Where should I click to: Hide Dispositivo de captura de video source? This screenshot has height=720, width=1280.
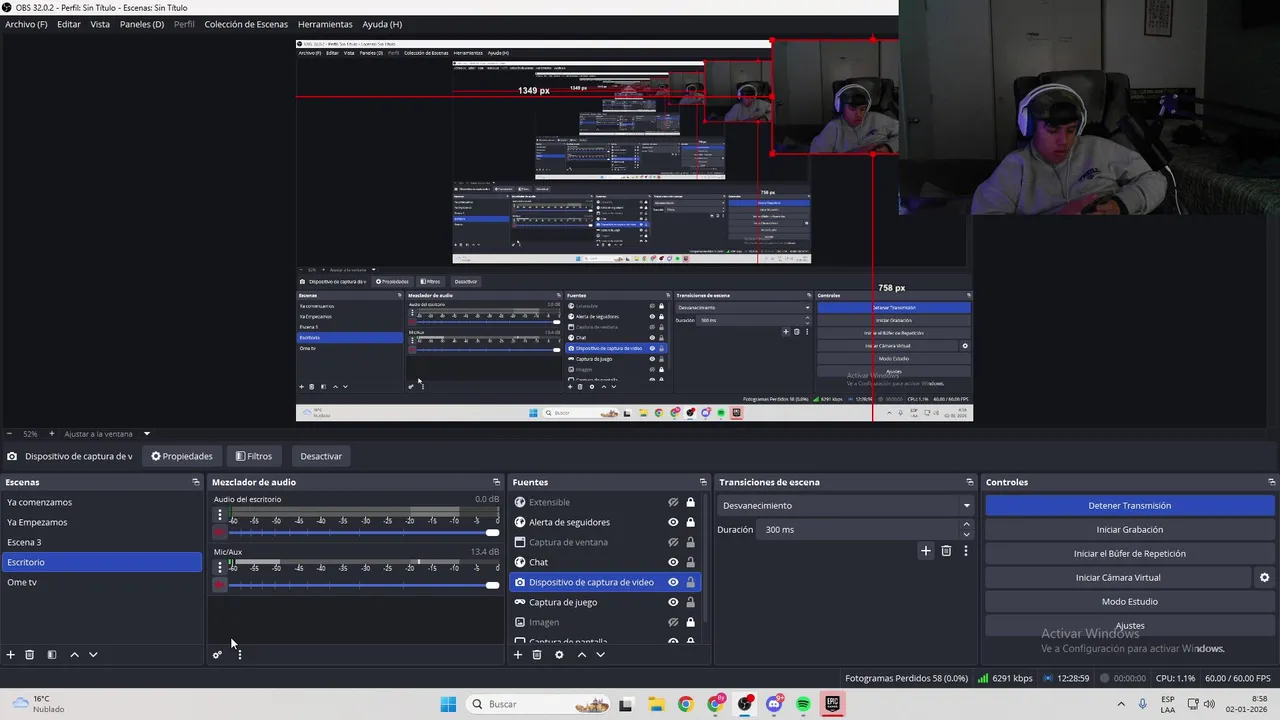click(x=673, y=582)
